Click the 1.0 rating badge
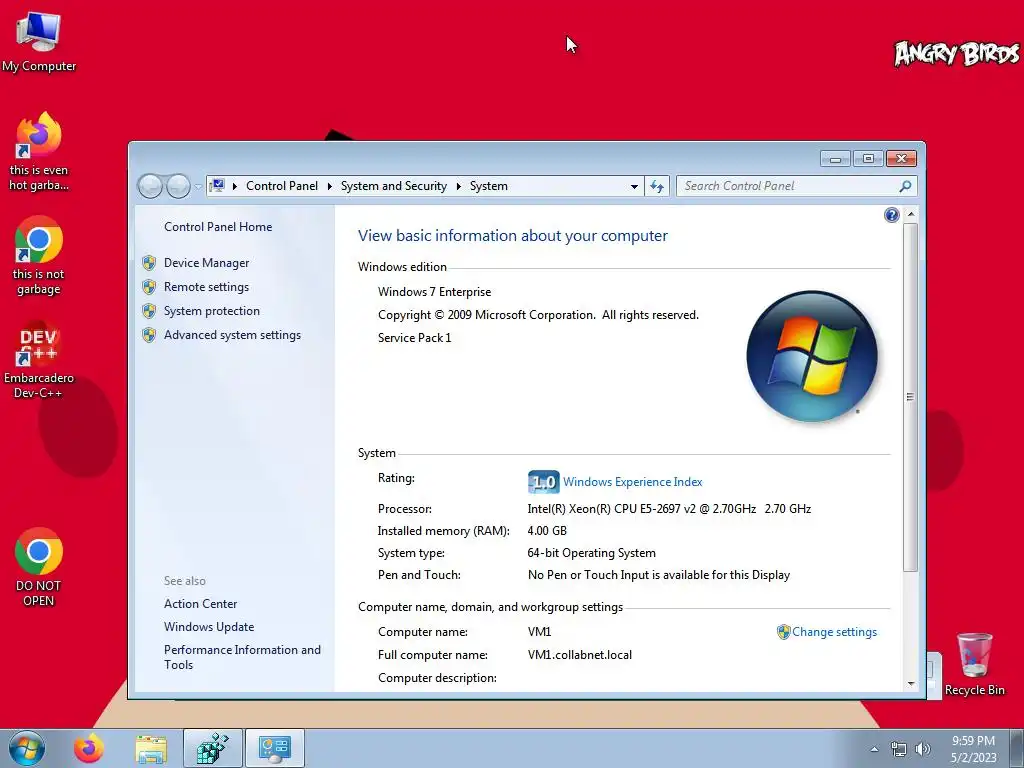The height and width of the screenshot is (768, 1024). (x=543, y=482)
